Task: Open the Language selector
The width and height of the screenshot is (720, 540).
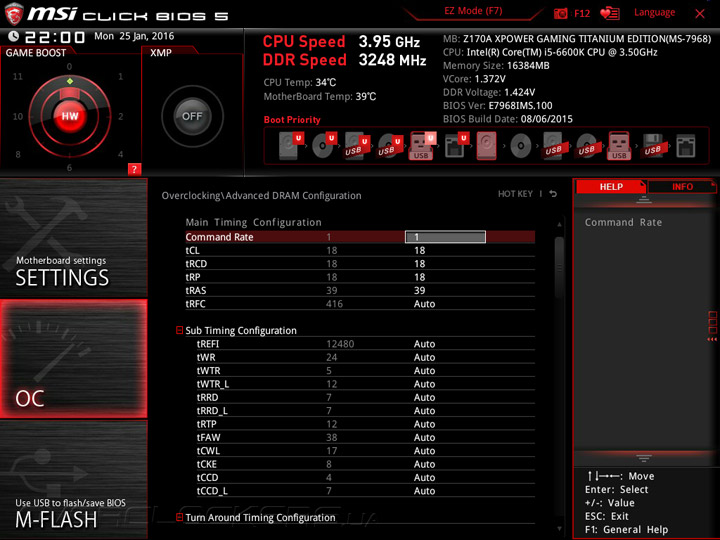Action: coord(654,12)
